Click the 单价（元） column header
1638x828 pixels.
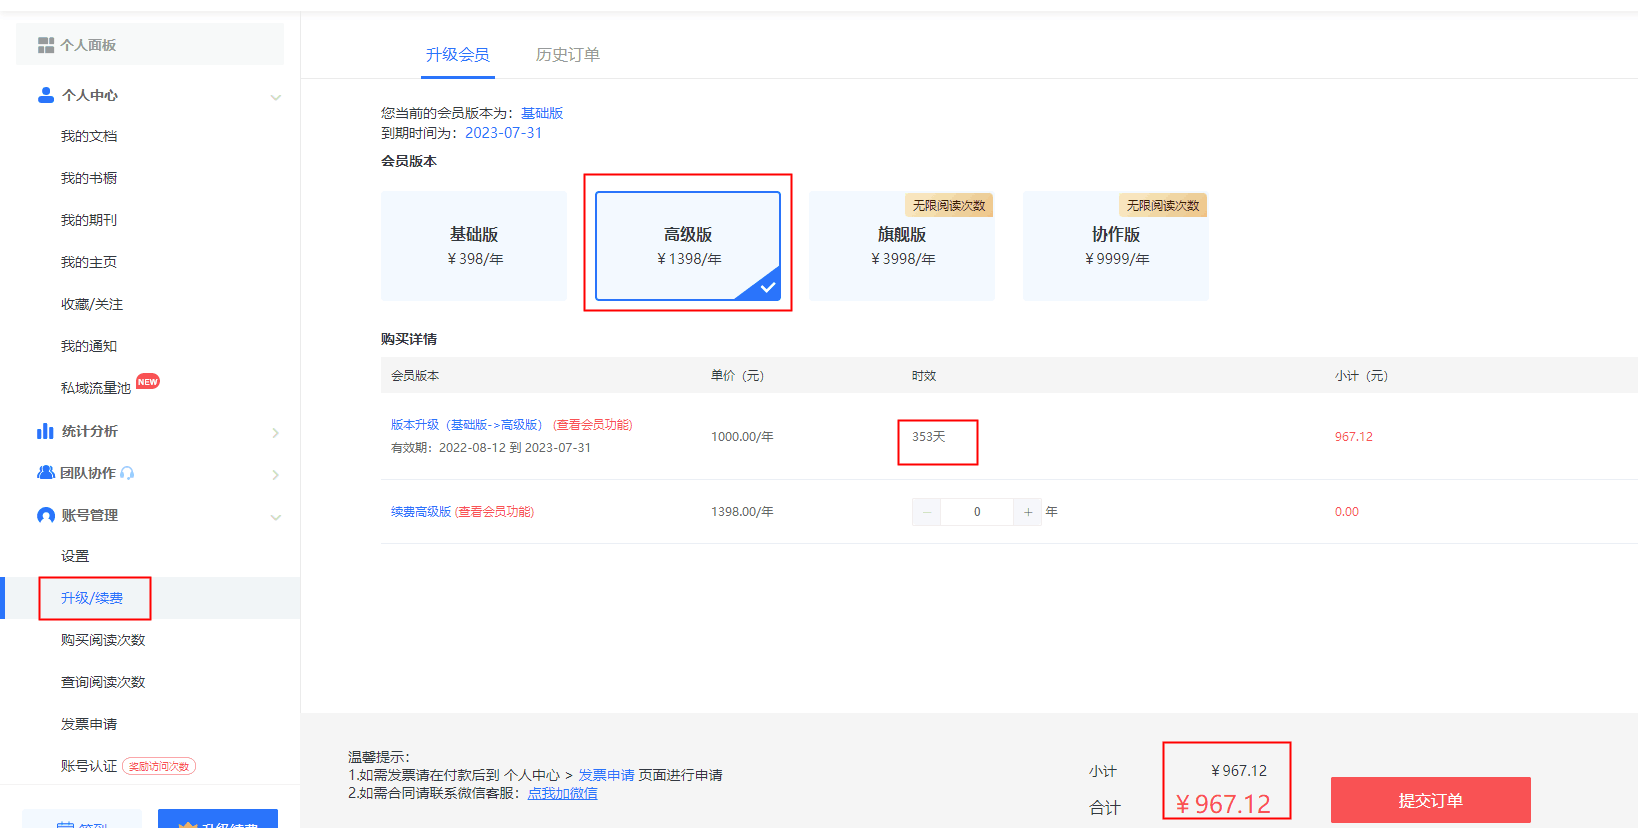click(738, 376)
